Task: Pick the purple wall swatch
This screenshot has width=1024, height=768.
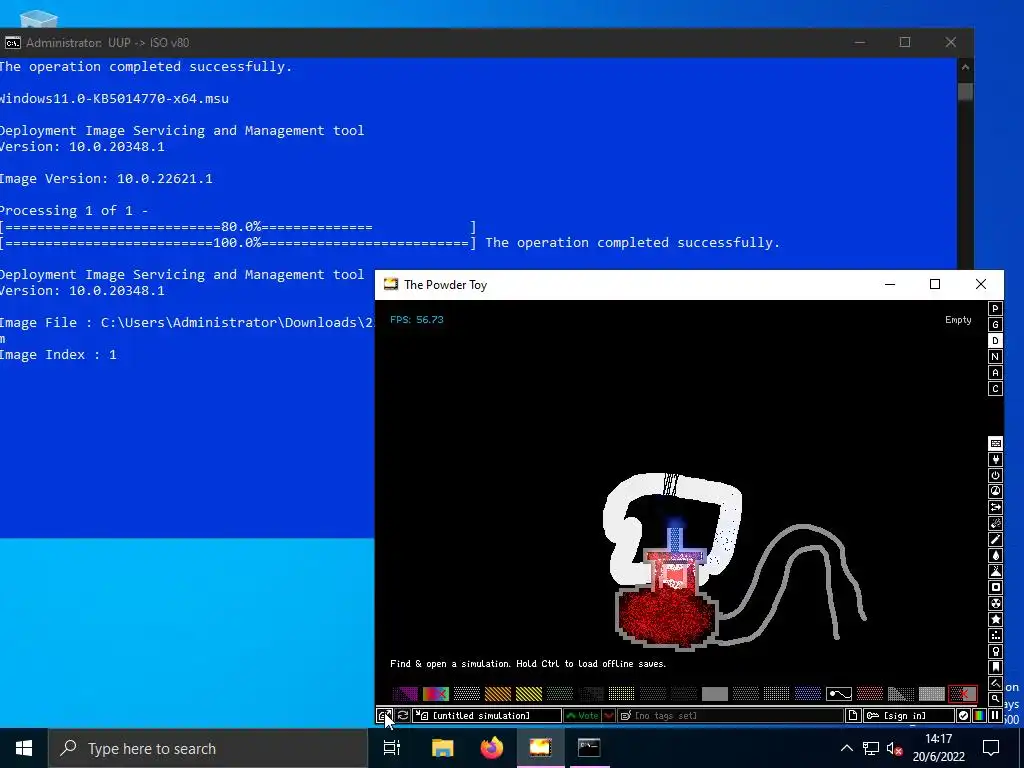Action: point(405,694)
